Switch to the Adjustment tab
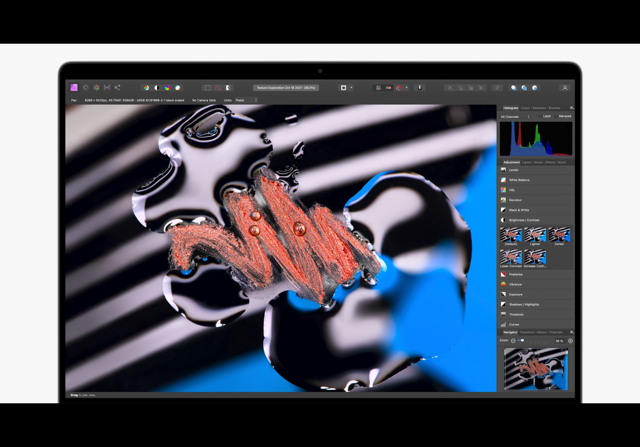The height and width of the screenshot is (447, 640). (511, 162)
